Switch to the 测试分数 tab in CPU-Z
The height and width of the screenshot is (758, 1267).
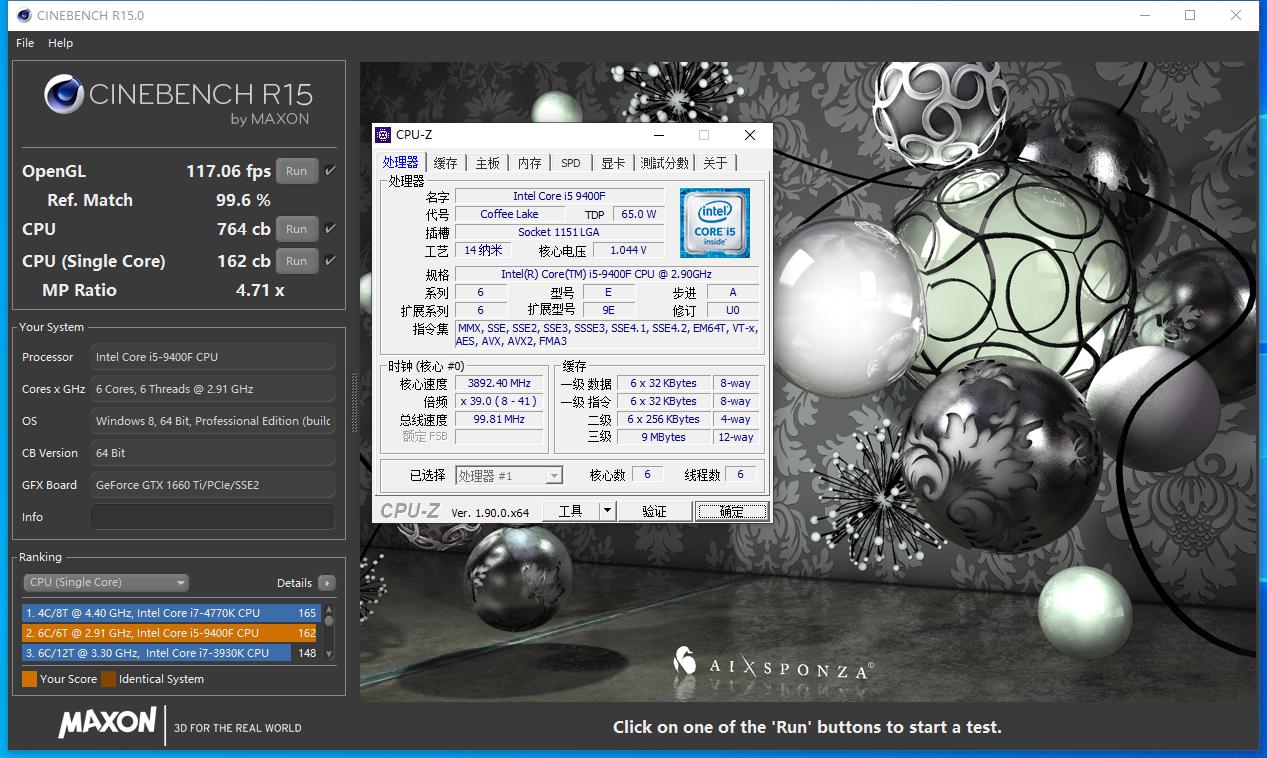click(664, 163)
